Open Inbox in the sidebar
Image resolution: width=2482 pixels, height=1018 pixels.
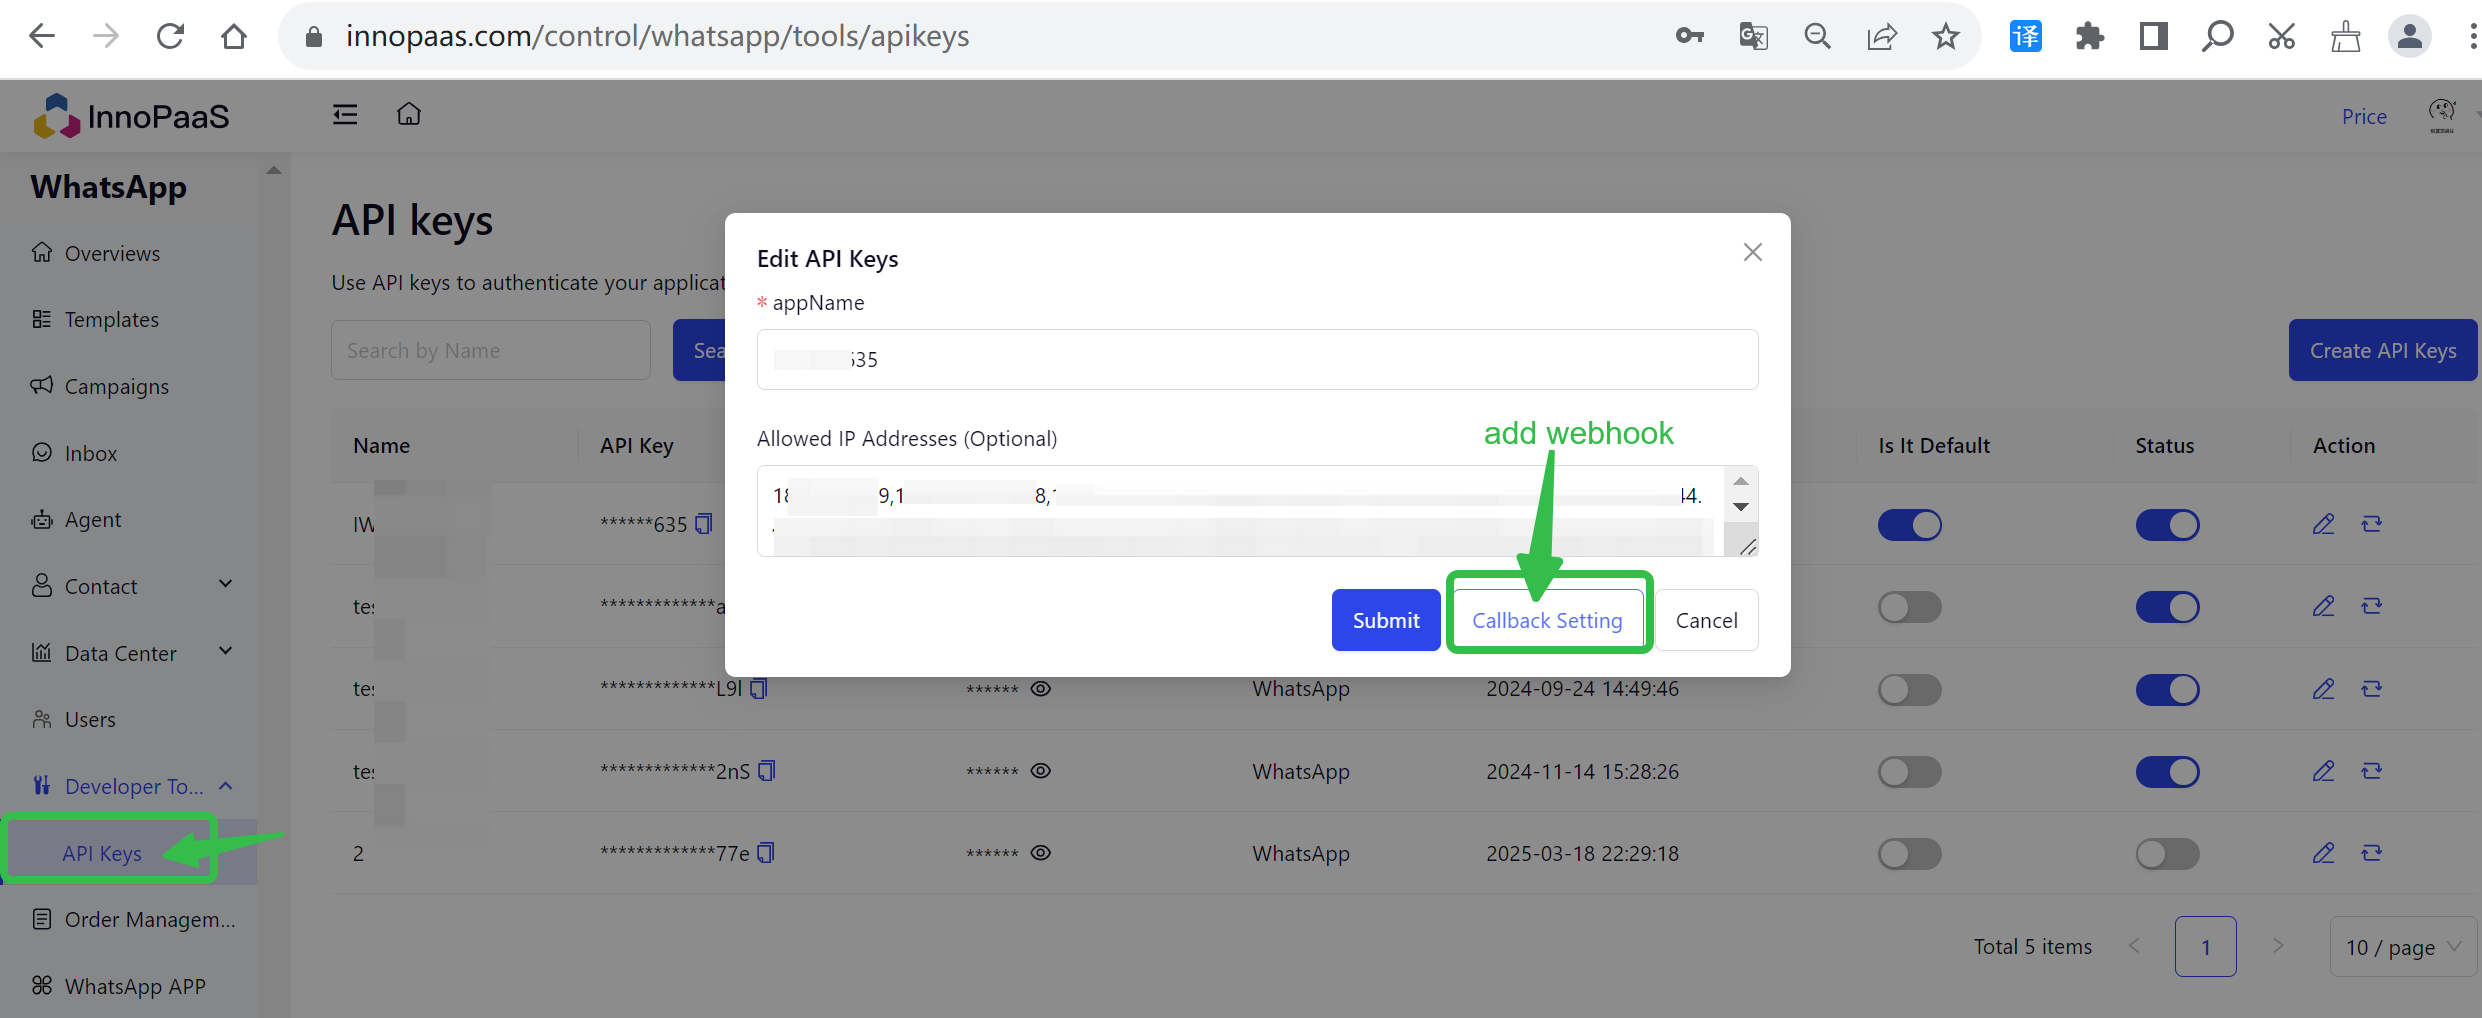click(90, 454)
